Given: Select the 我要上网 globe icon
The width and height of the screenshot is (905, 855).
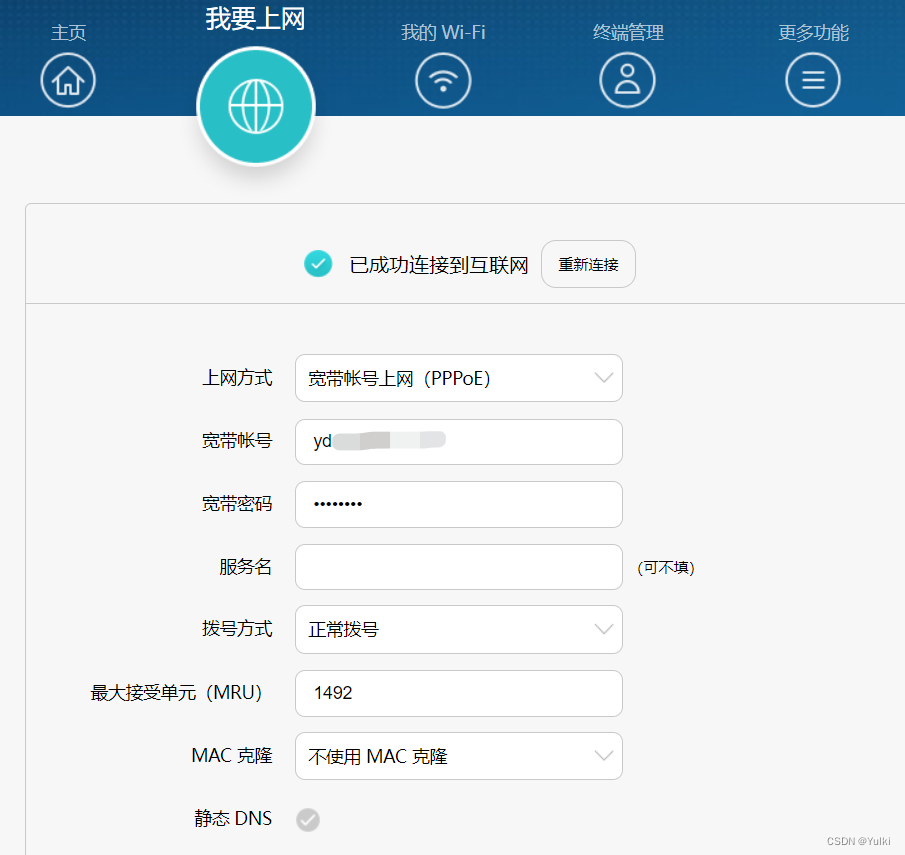Looking at the screenshot, I should [256, 105].
